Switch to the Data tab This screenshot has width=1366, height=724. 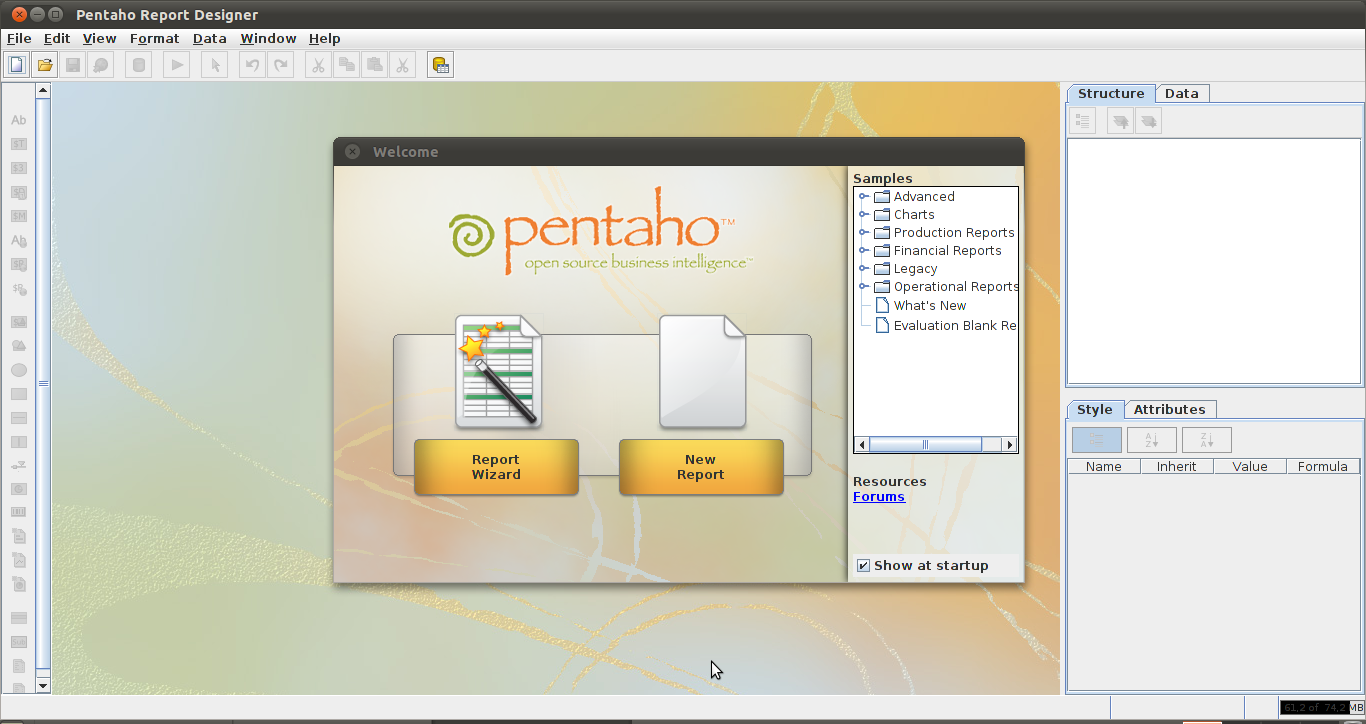click(1182, 93)
